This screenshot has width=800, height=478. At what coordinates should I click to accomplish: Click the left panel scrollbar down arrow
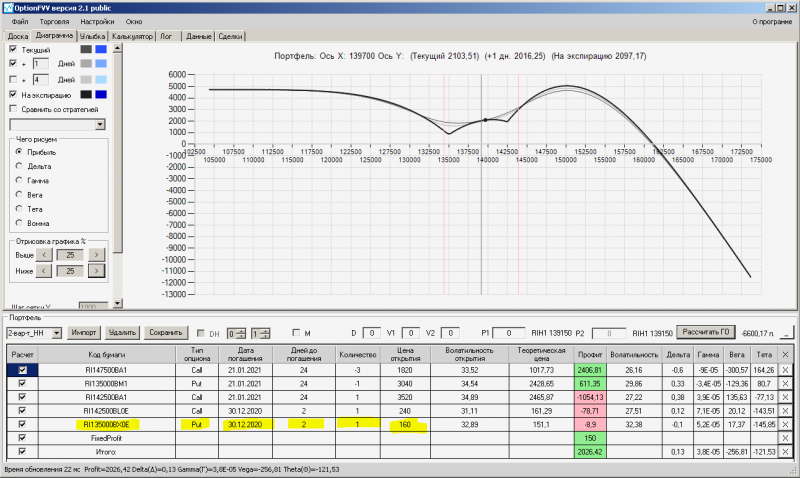[118, 303]
